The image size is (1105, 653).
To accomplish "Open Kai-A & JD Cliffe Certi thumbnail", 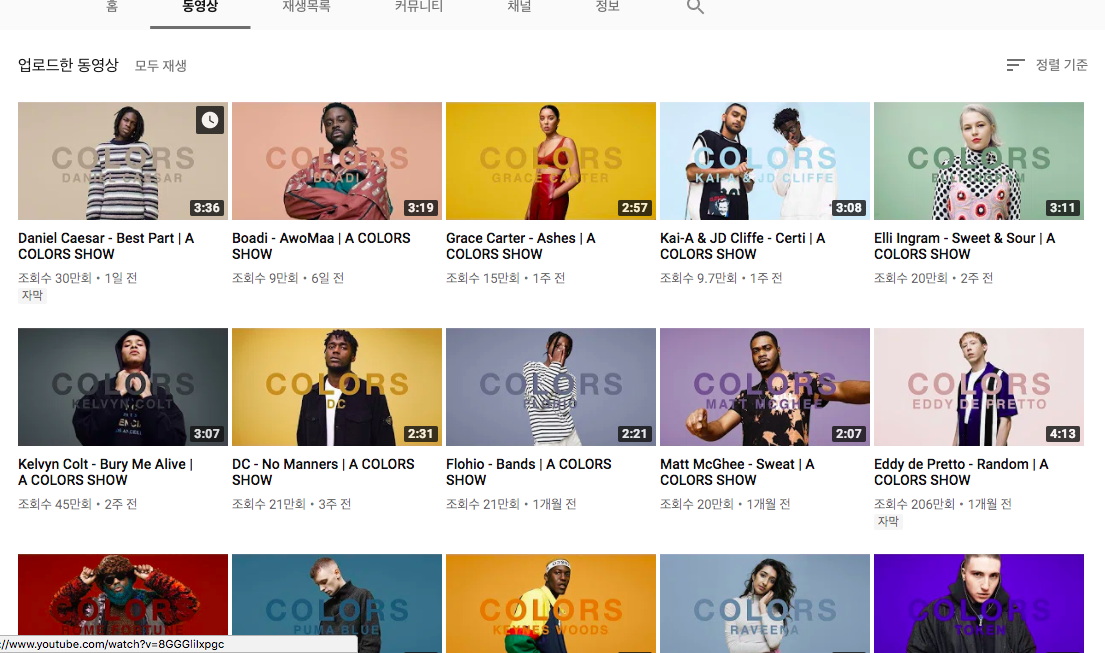I will coord(765,161).
